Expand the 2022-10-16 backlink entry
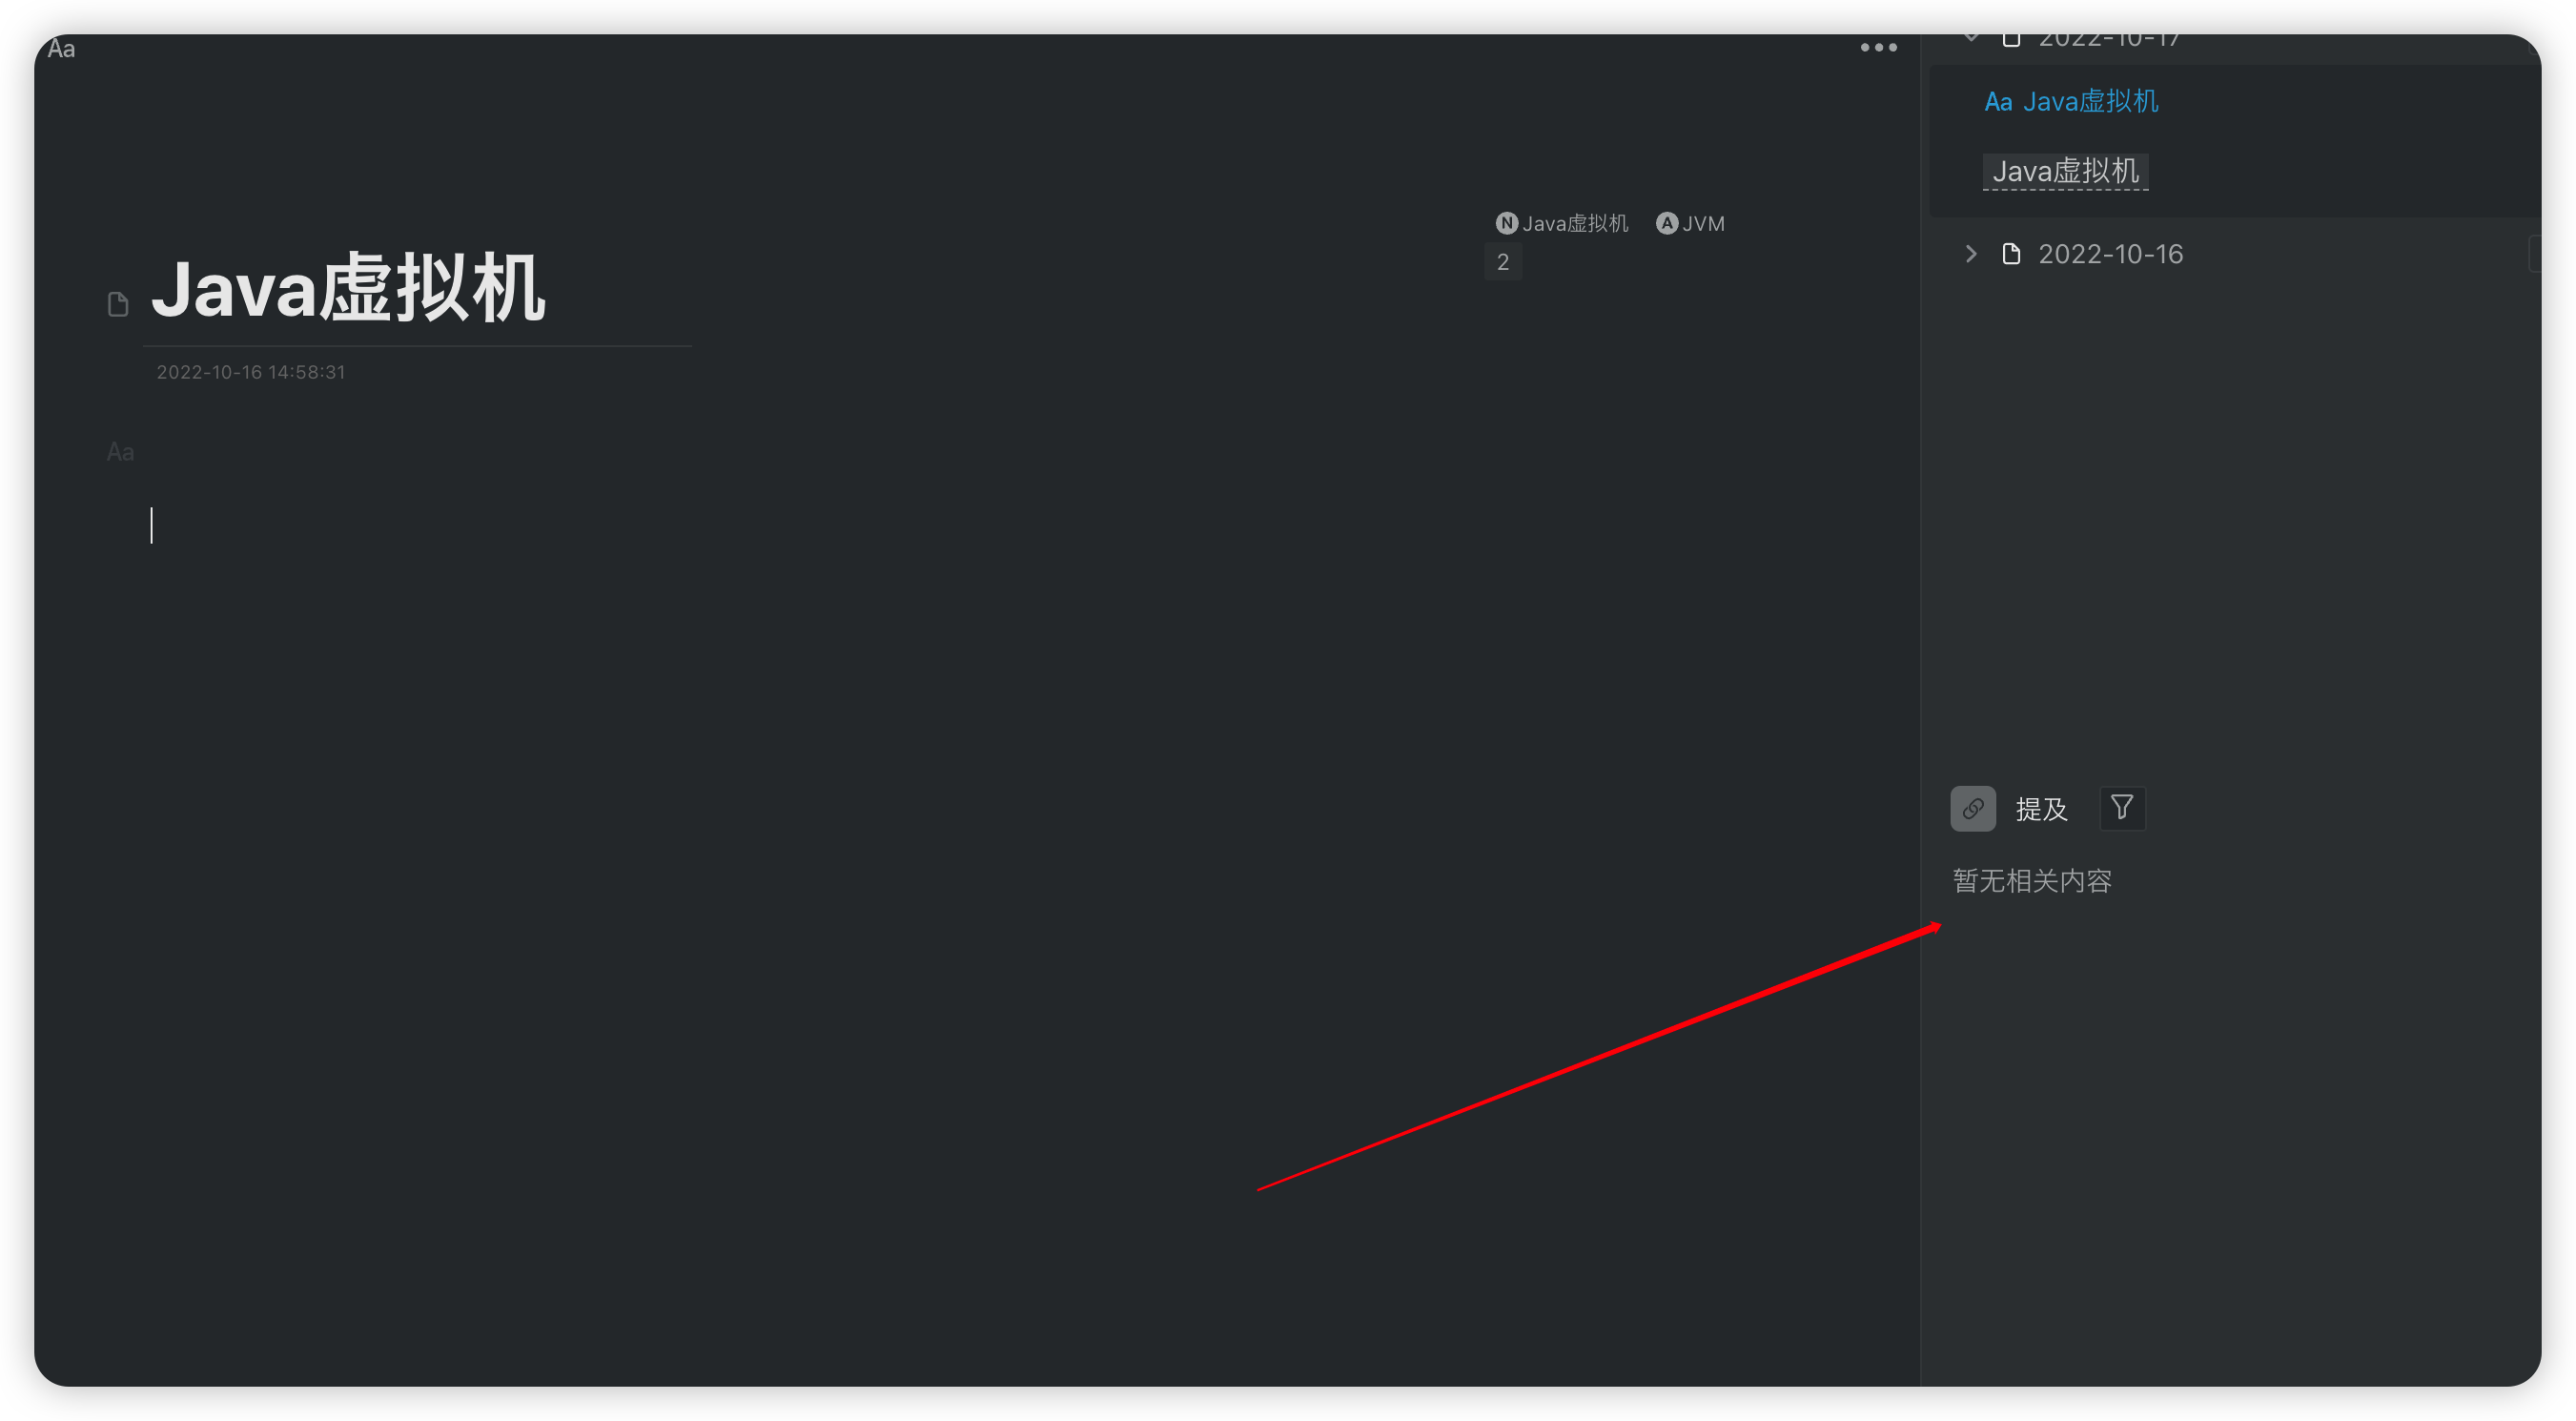The image size is (2576, 1421). pos(1971,254)
